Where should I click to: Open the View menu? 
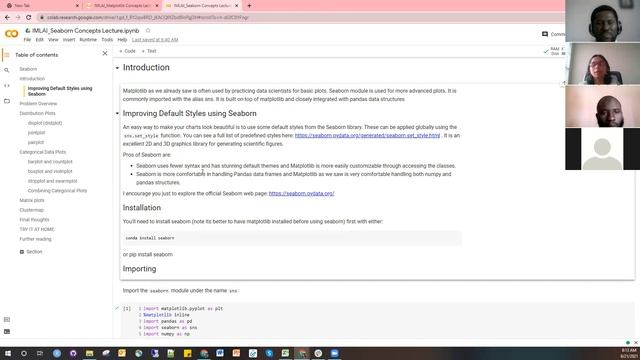tap(53, 40)
